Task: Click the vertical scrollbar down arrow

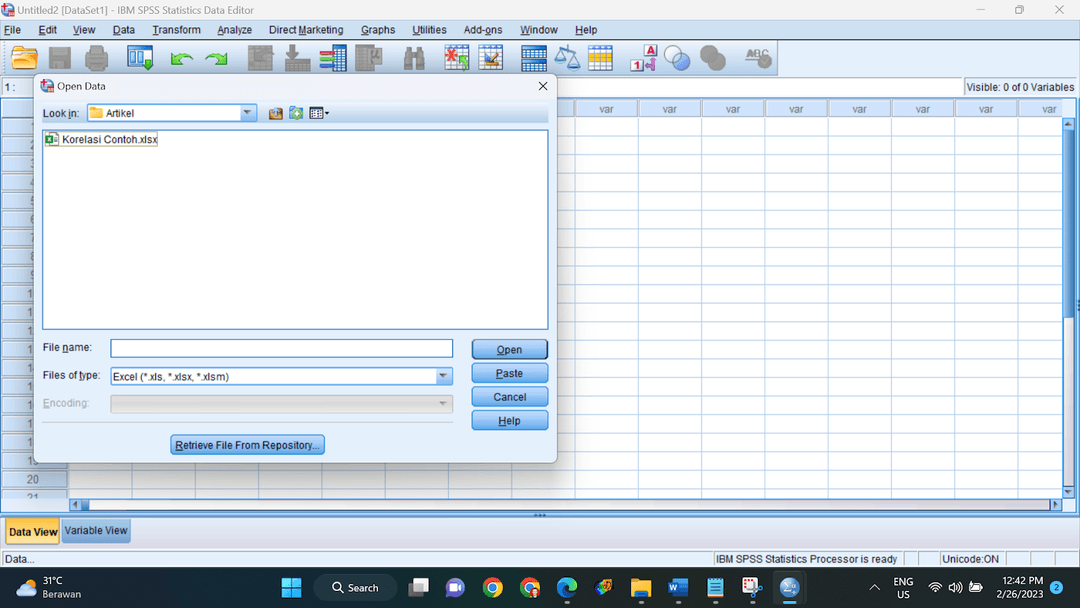Action: [1068, 492]
